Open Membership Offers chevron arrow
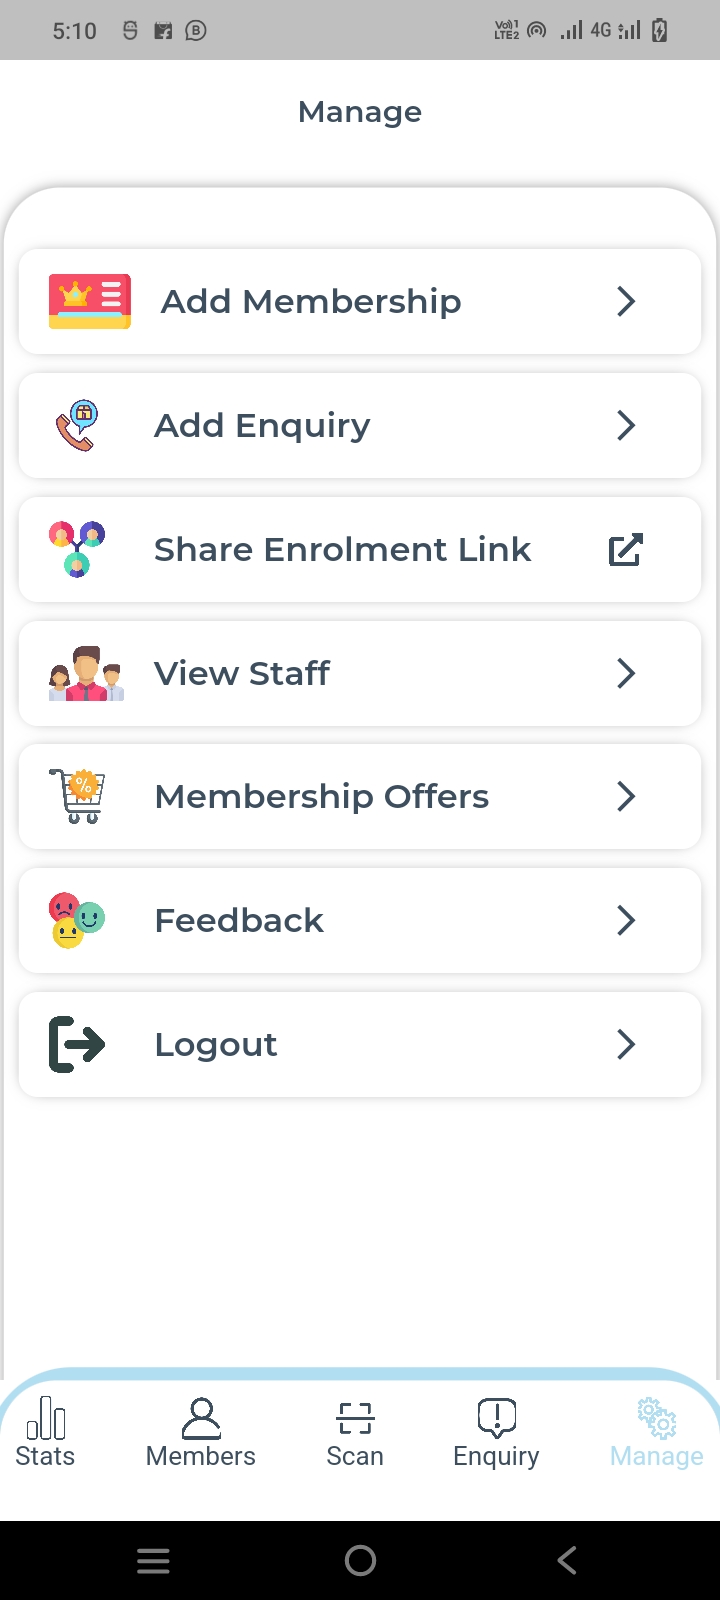720x1600 pixels. [x=626, y=796]
